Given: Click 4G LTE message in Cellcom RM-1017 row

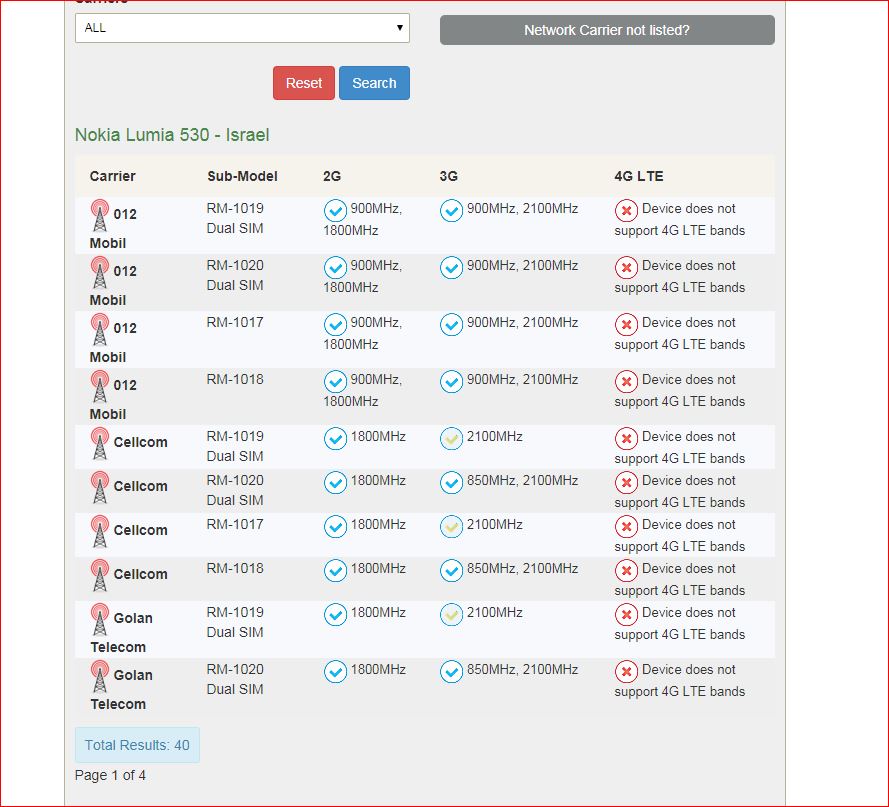Looking at the screenshot, I should [680, 535].
